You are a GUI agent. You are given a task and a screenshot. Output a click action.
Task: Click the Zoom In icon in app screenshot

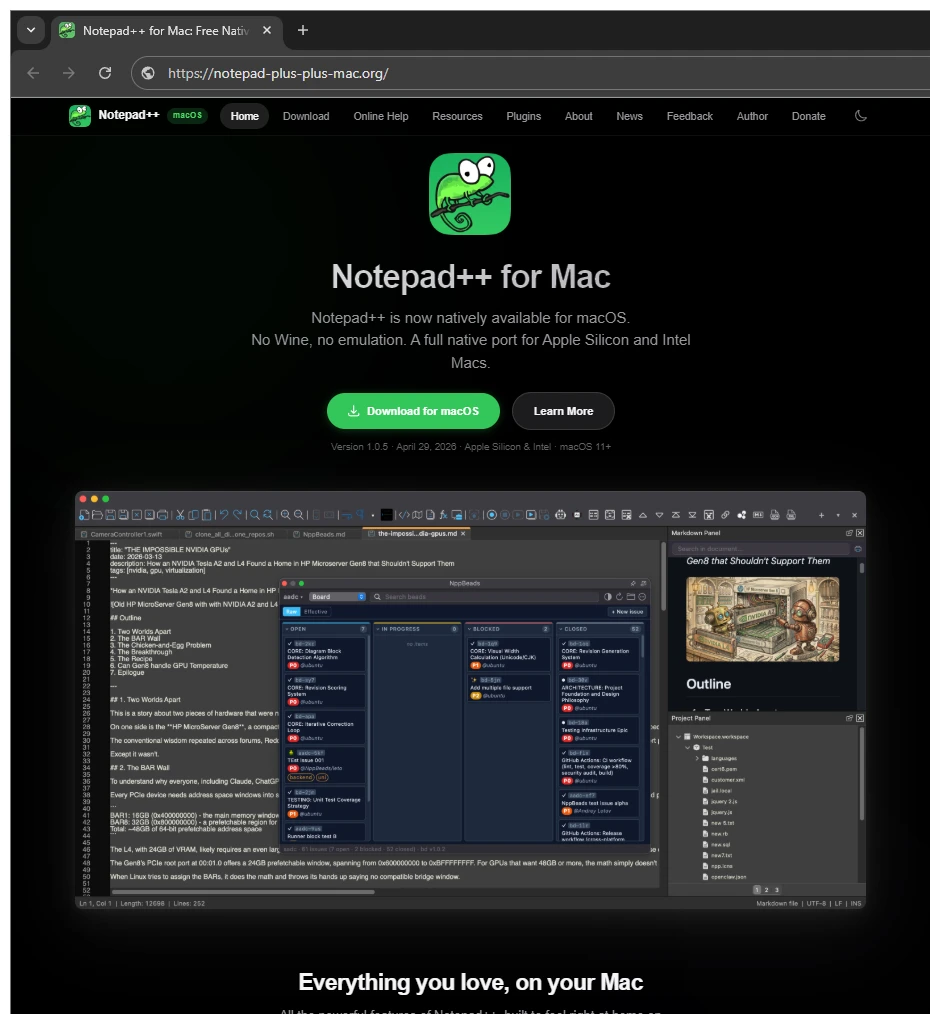point(285,515)
